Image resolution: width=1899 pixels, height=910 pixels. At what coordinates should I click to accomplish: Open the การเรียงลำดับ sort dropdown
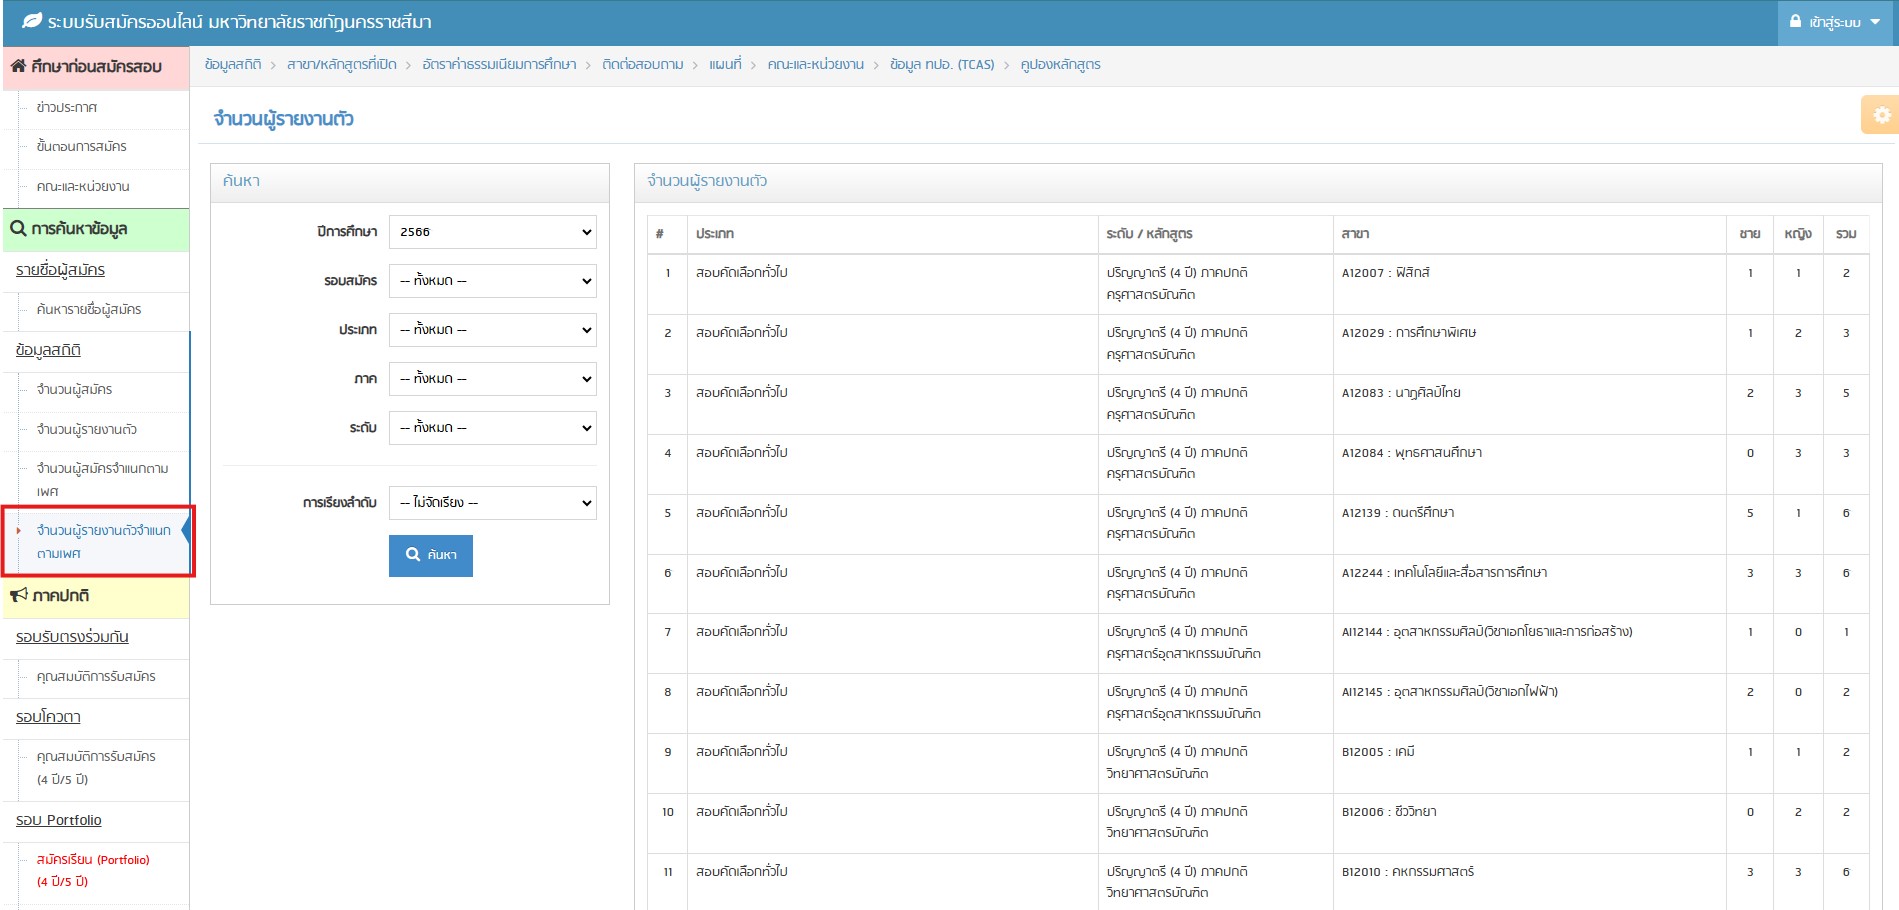tap(493, 503)
